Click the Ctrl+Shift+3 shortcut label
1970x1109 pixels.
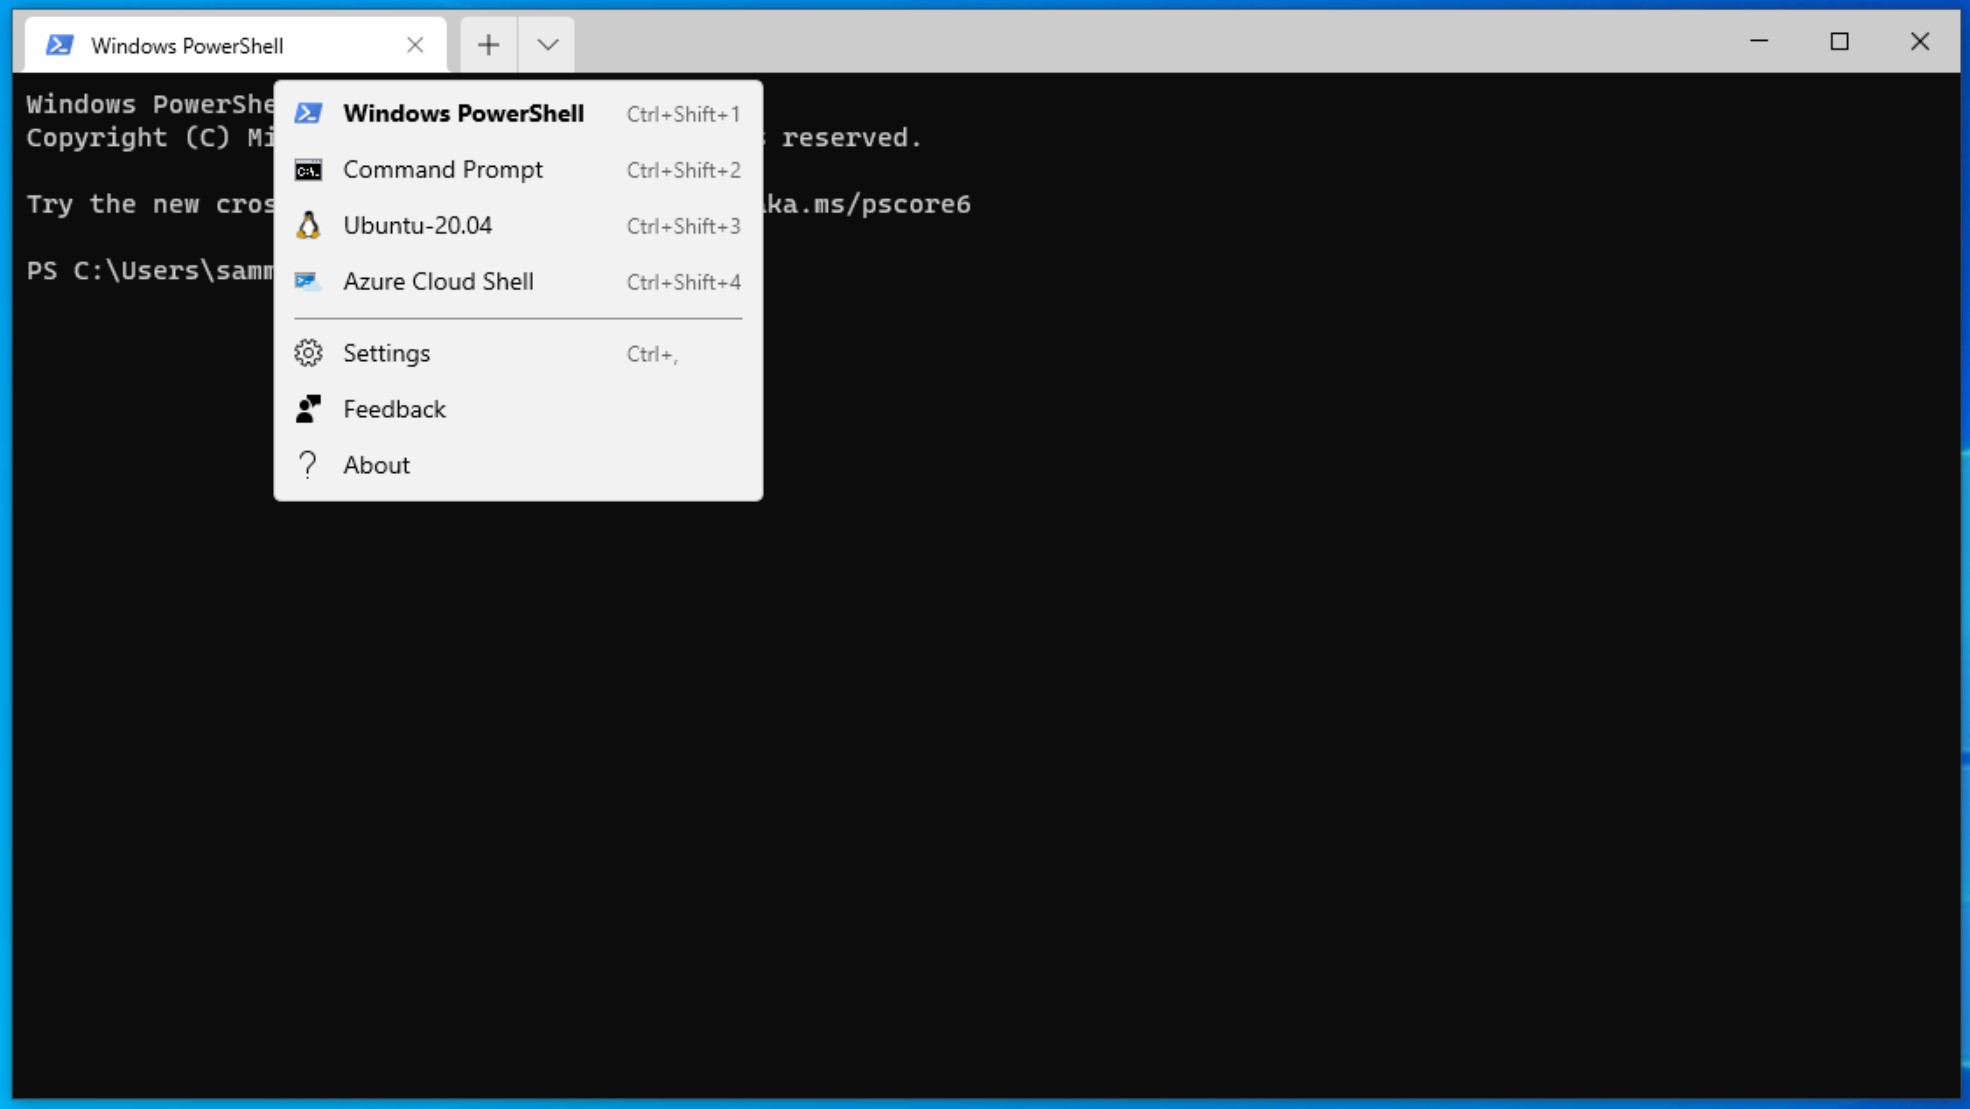point(683,226)
